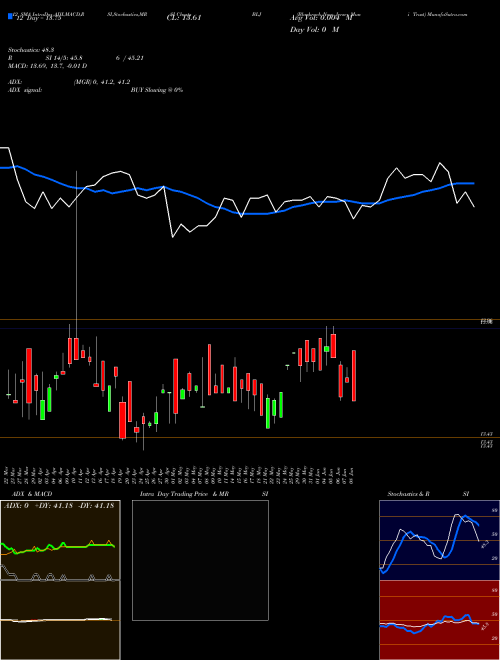Click the ADX signal: label
Screen dimensions: 500x660
point(25,90)
